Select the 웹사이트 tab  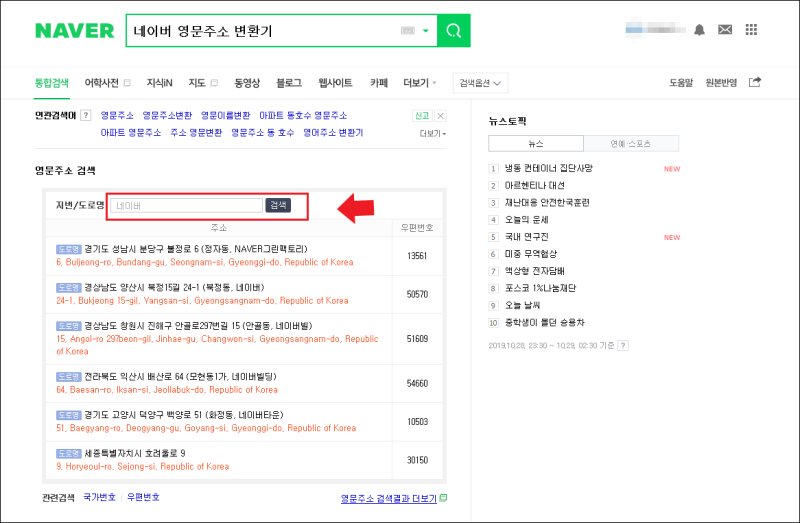click(x=335, y=83)
